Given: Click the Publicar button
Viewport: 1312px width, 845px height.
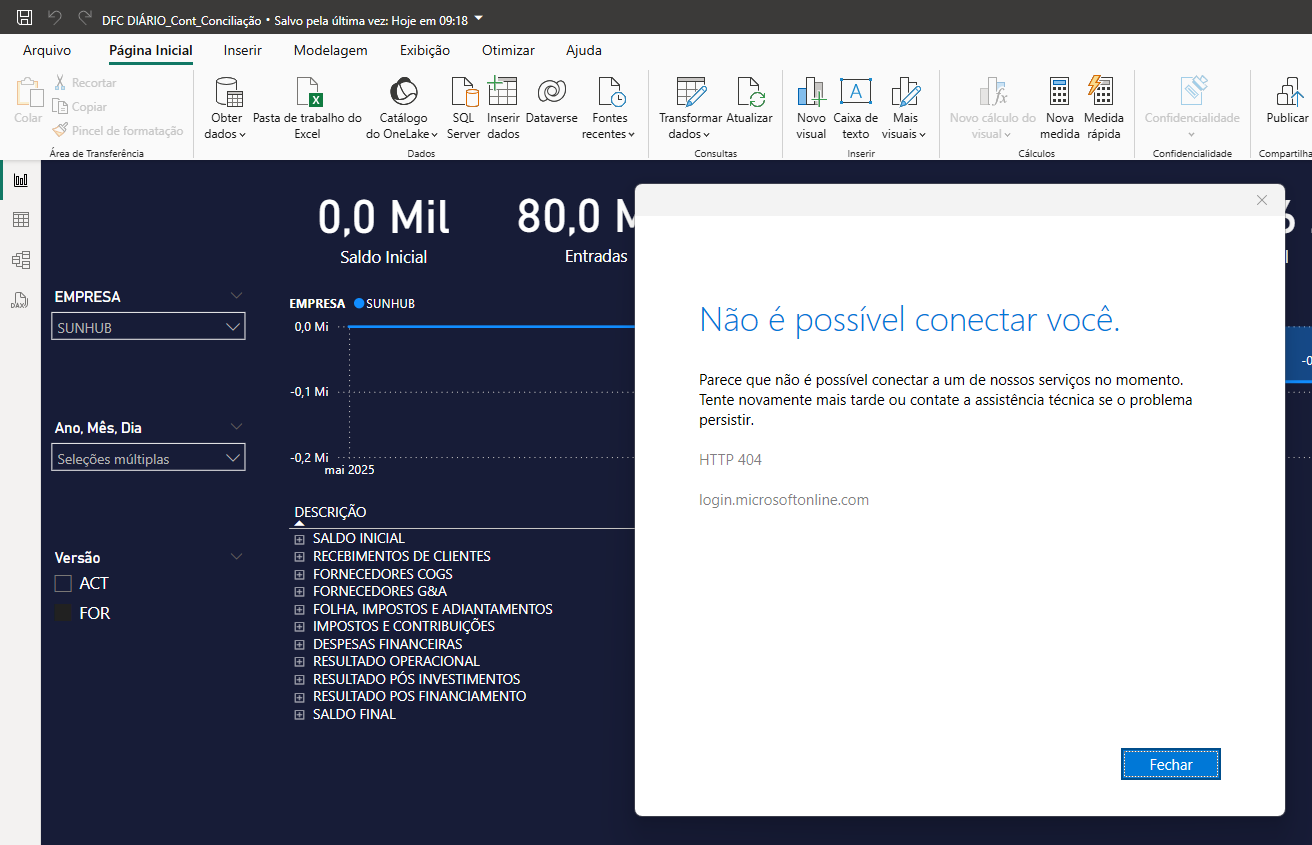Looking at the screenshot, I should click(1286, 100).
